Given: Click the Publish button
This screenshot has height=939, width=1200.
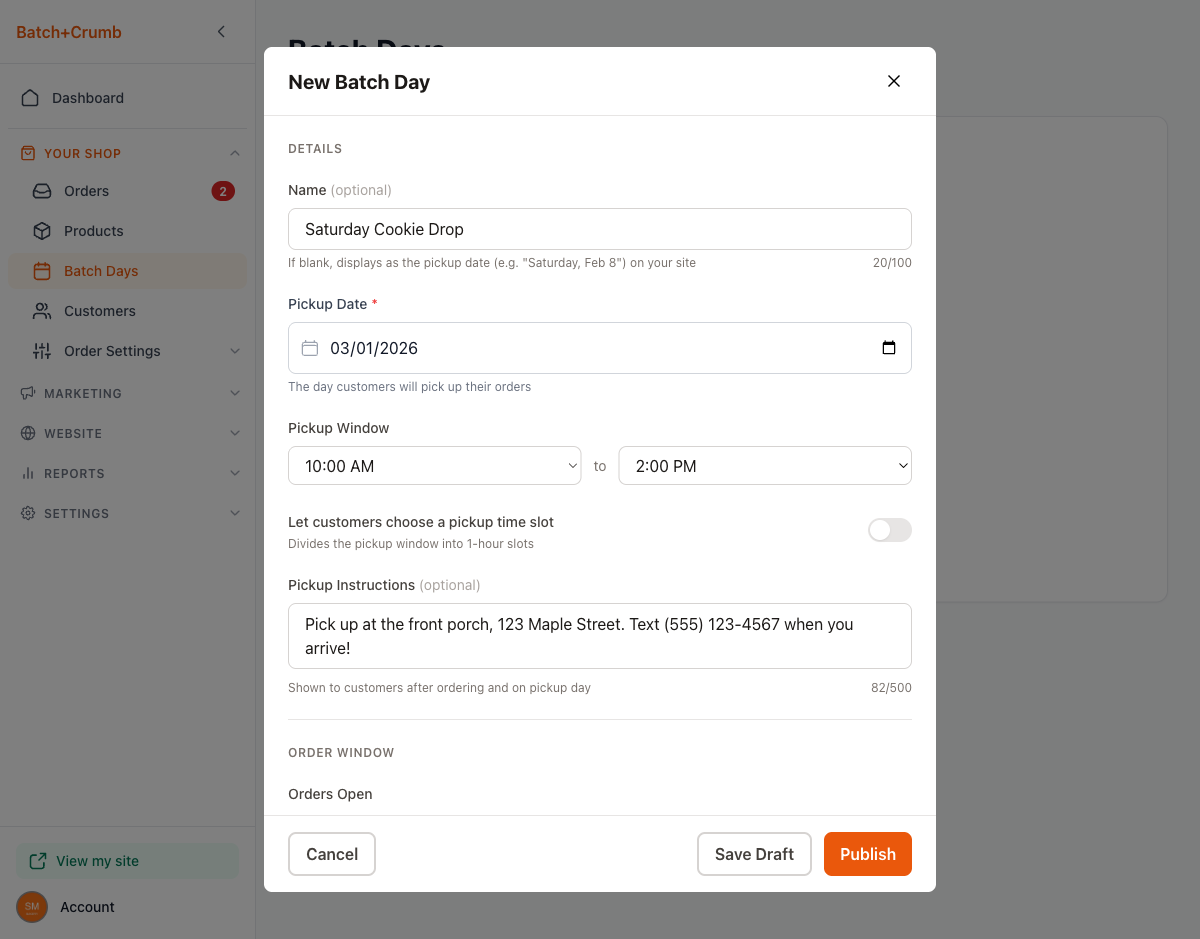Looking at the screenshot, I should [x=867, y=854].
